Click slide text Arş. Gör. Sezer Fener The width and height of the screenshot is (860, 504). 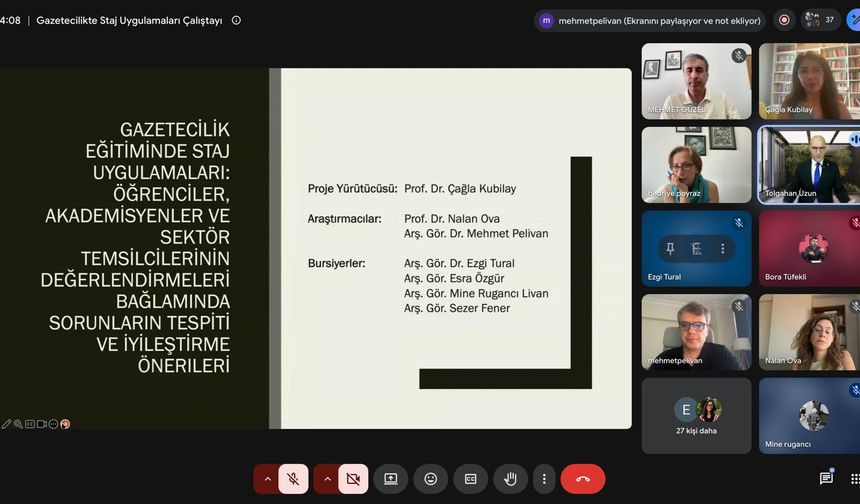457,308
